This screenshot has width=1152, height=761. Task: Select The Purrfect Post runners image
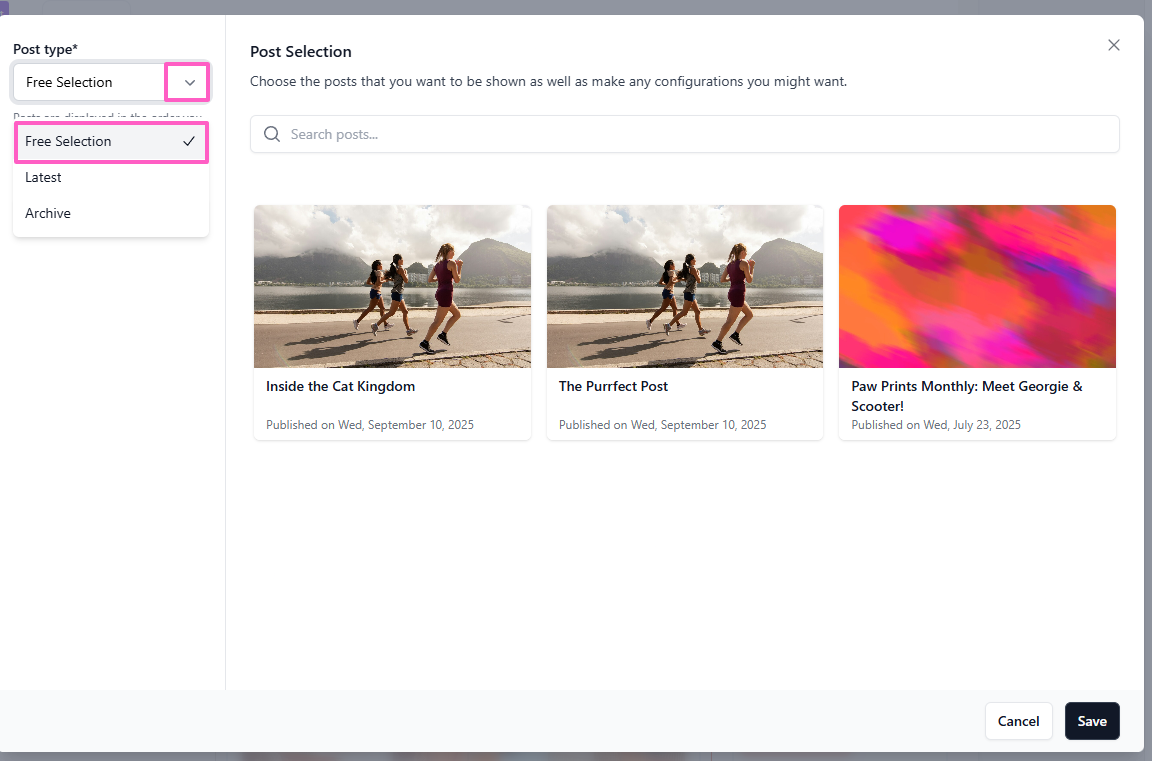(x=685, y=286)
